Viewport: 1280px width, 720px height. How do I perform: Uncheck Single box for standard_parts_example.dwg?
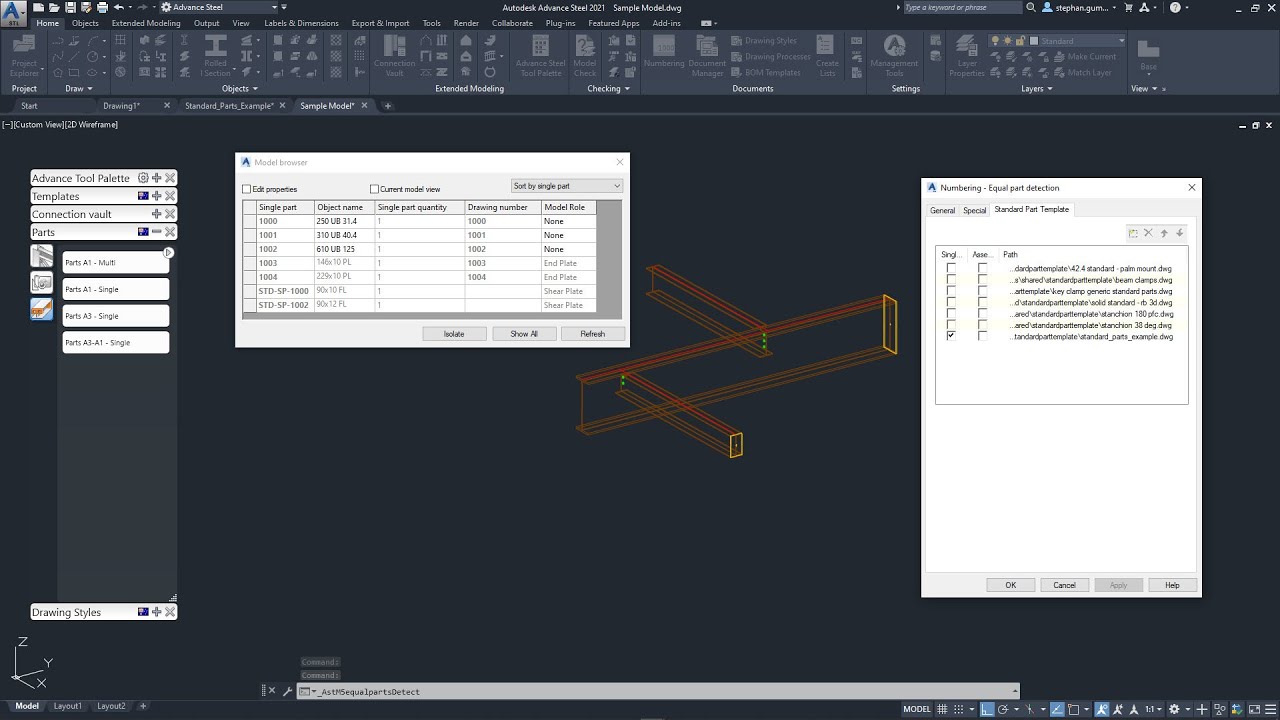tap(951, 336)
